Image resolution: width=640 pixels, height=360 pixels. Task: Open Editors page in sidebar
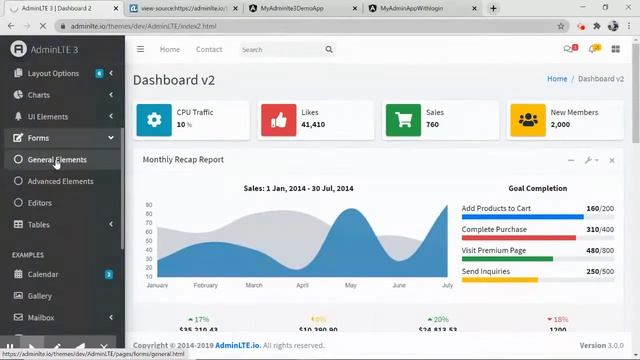click(62, 203)
